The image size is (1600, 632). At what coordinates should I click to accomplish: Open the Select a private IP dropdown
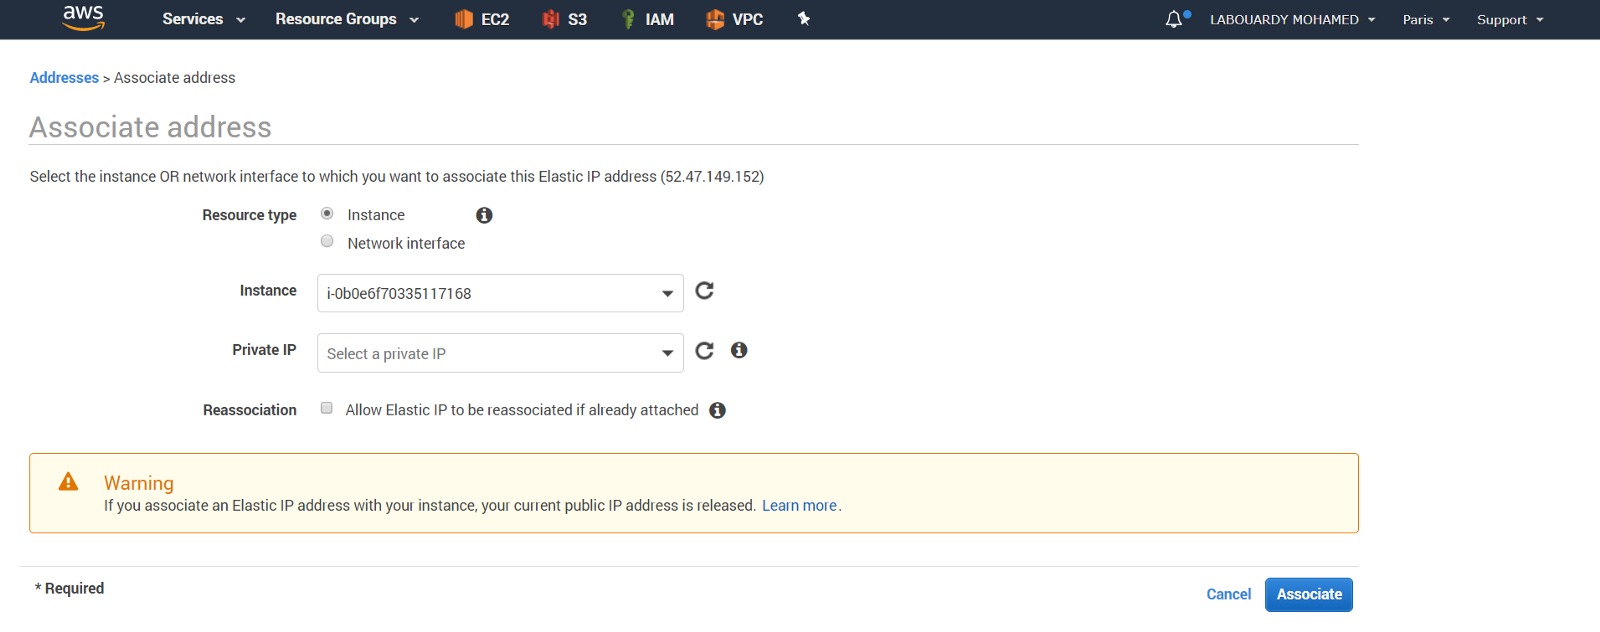pos(500,353)
